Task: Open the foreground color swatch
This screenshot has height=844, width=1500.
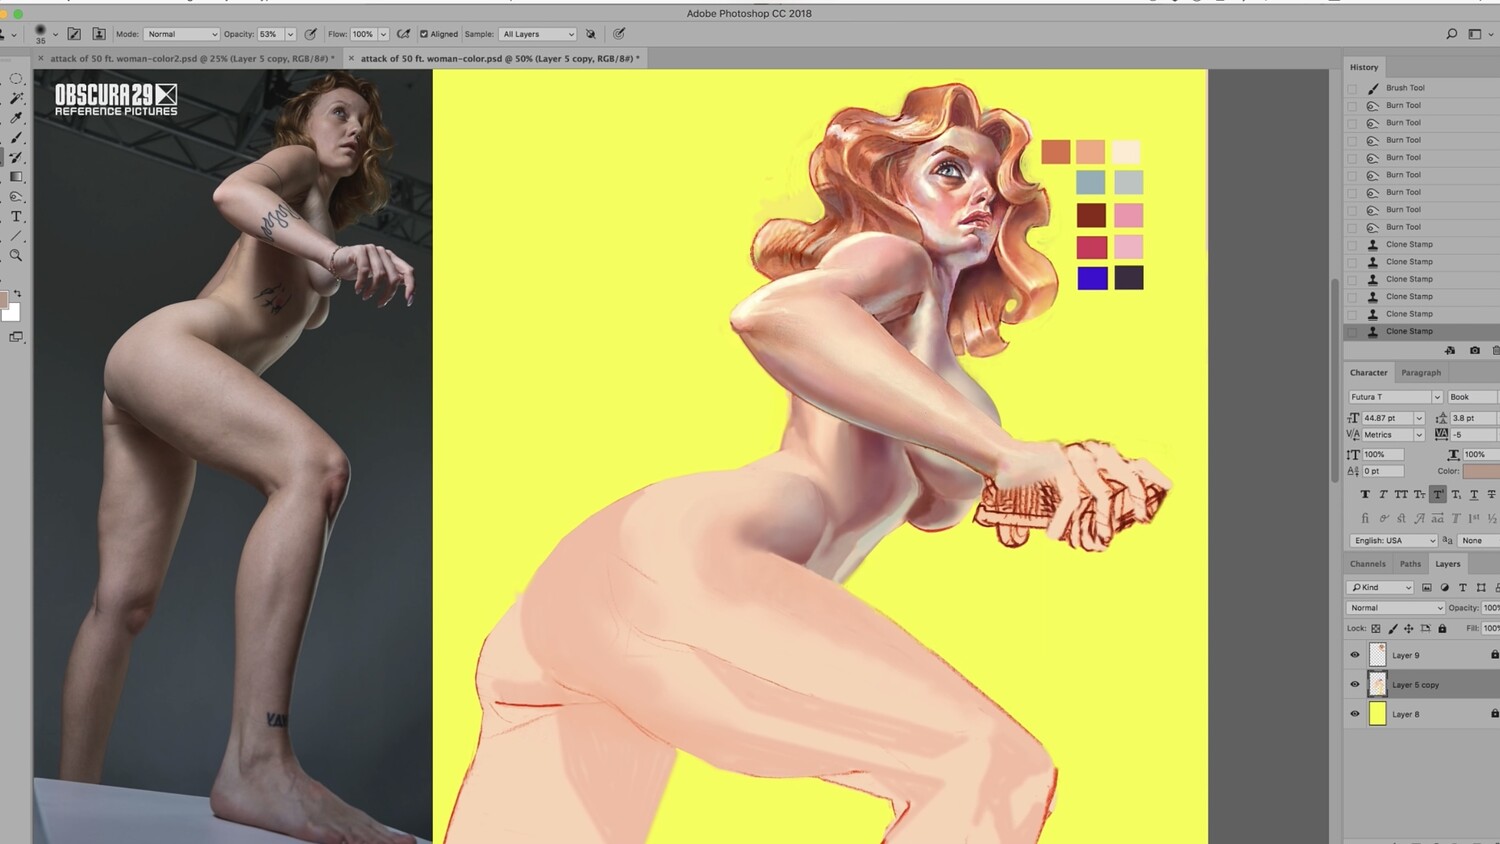Action: (x=4, y=300)
